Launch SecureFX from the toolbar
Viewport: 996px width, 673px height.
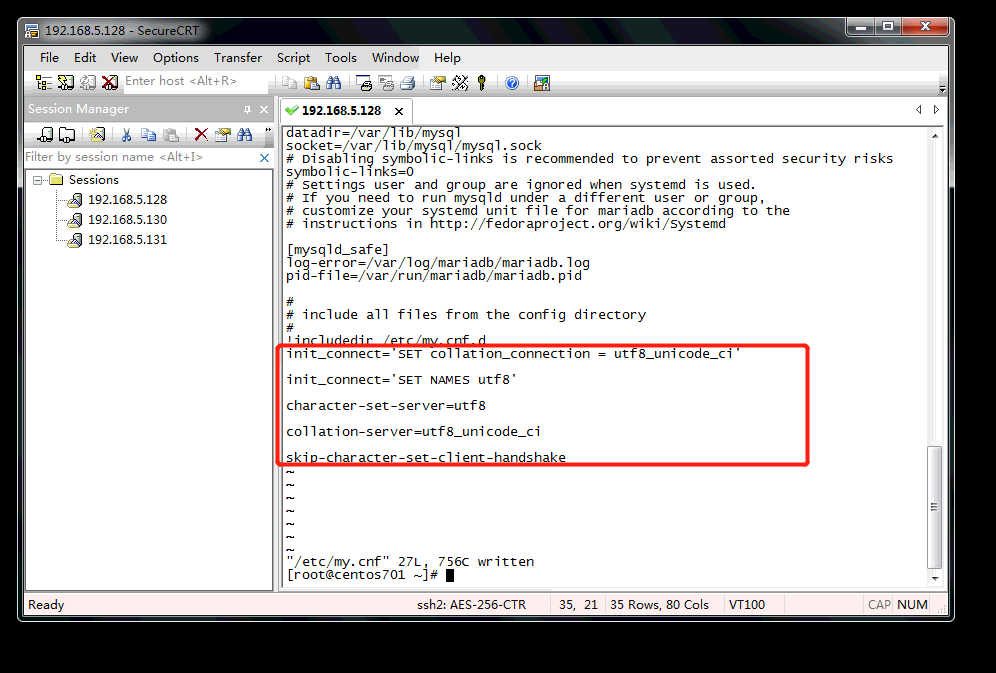pyautogui.click(x=542, y=83)
